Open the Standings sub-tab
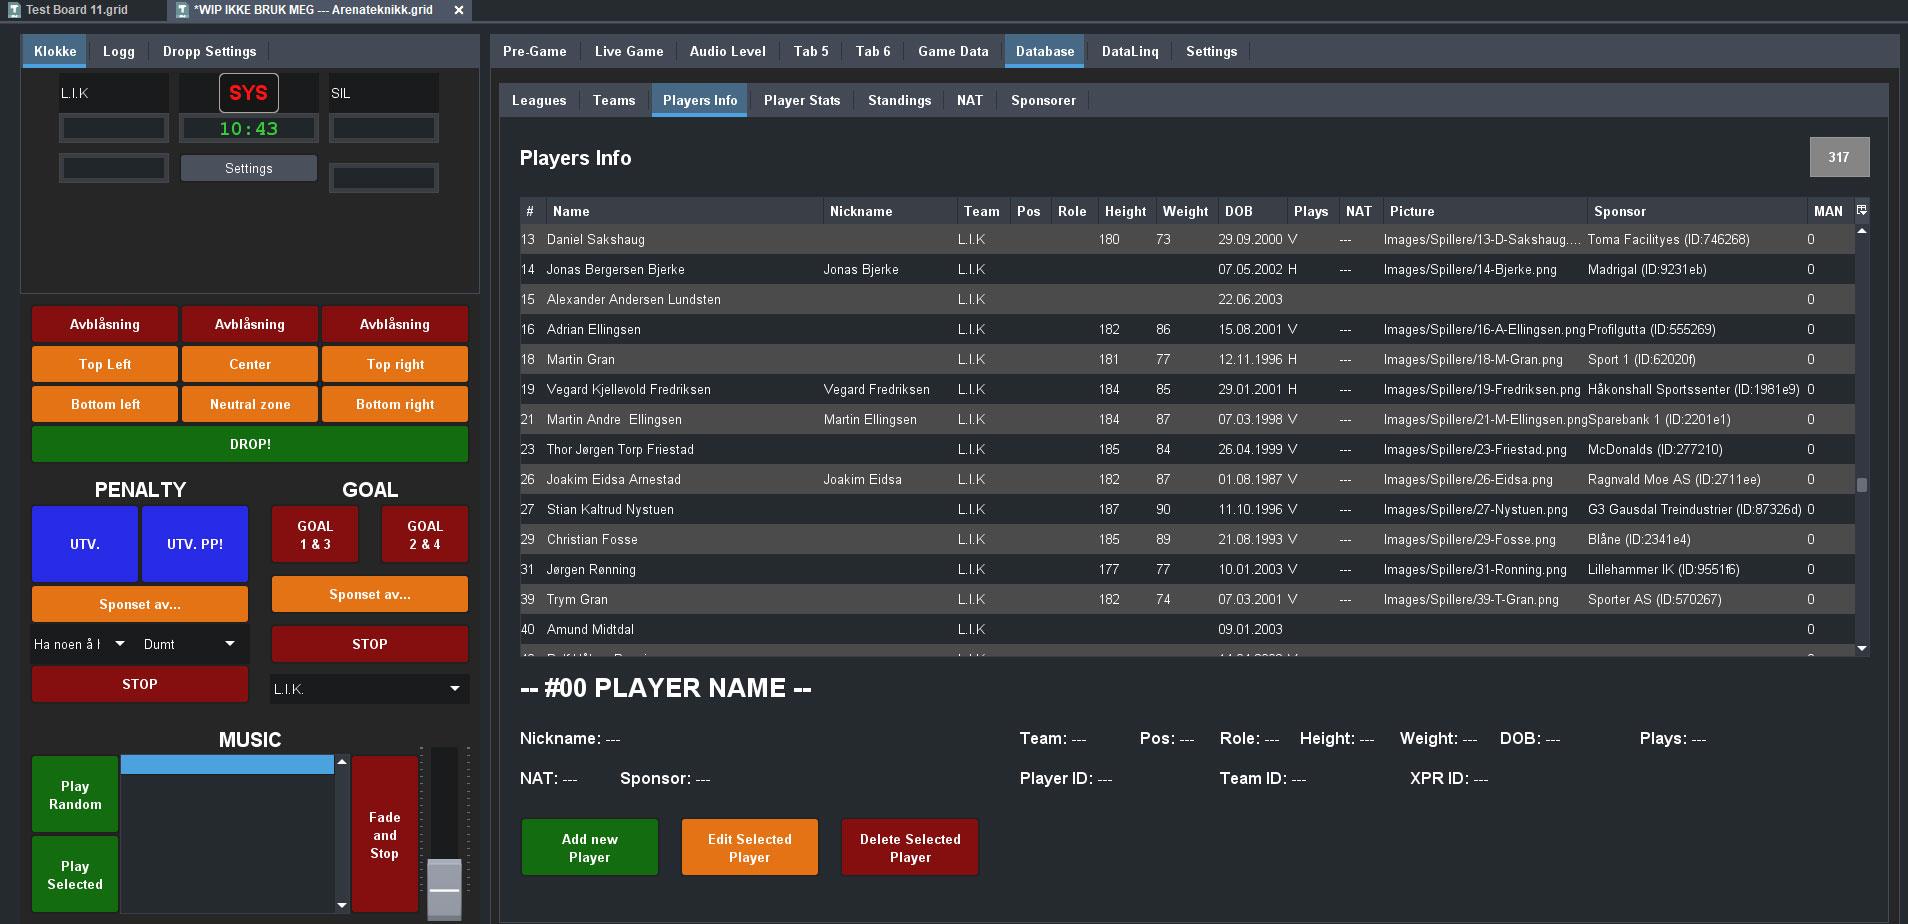The height and width of the screenshot is (924, 1908). 899,100
